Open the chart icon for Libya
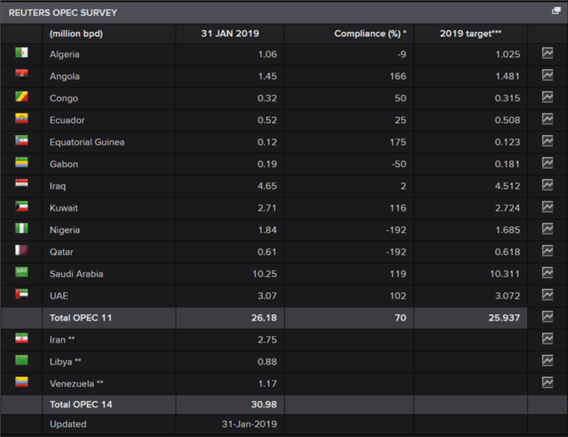The height and width of the screenshot is (437, 568). [547, 361]
